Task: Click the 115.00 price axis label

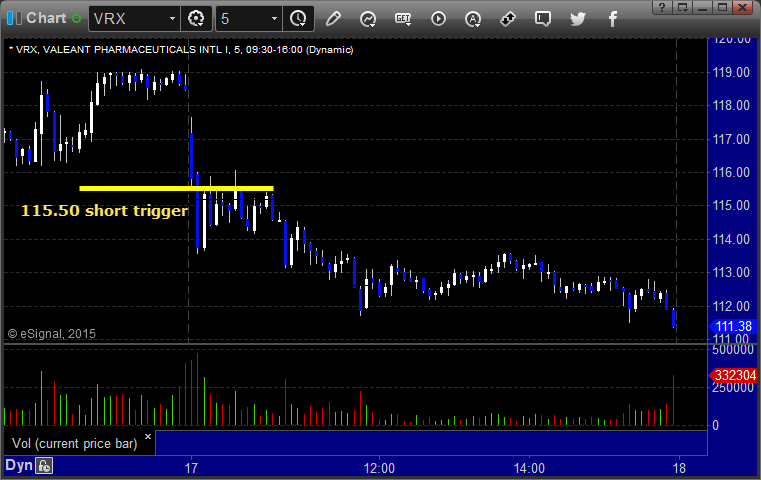Action: (x=731, y=205)
